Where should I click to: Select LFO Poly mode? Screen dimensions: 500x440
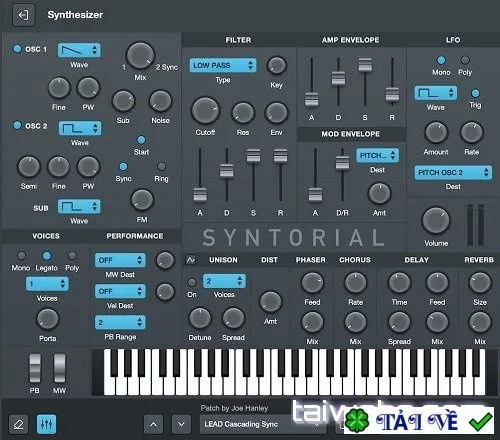[465, 60]
